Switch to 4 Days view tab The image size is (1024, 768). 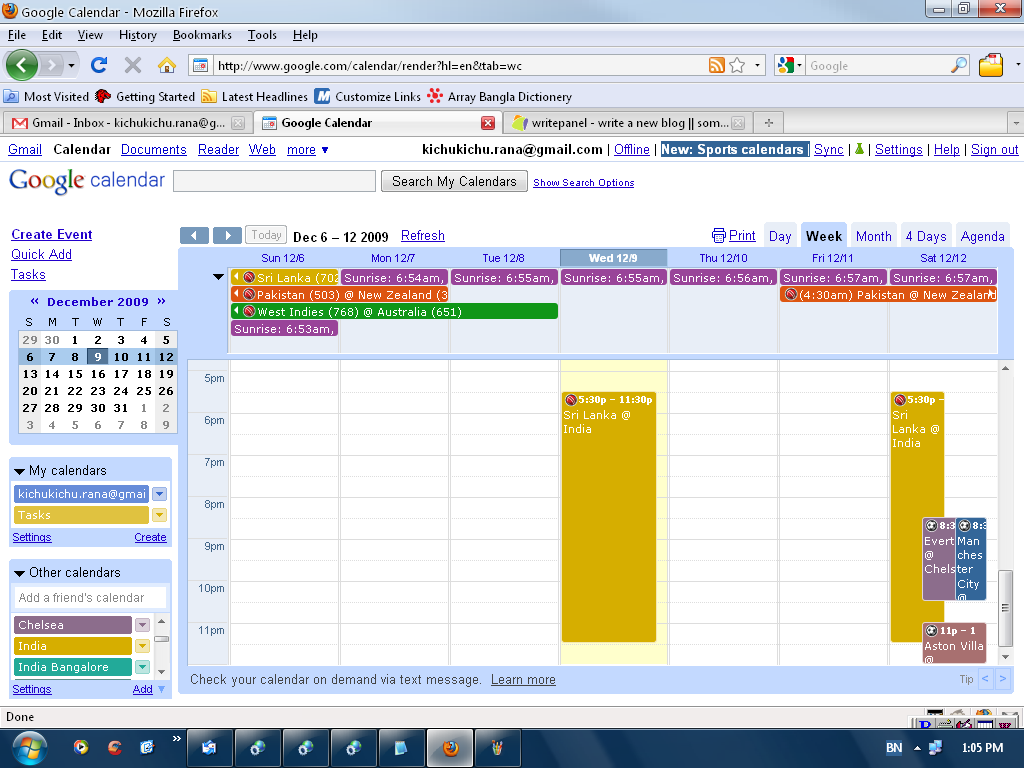coord(925,236)
